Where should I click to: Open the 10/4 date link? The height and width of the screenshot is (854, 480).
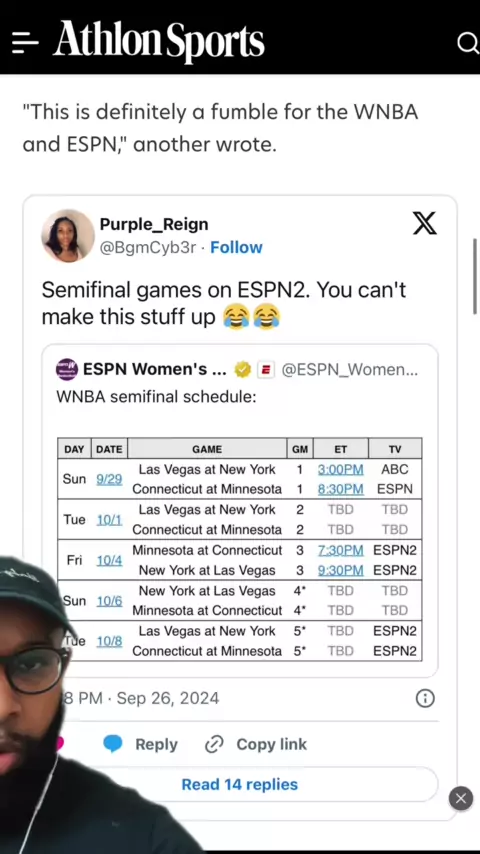click(109, 560)
